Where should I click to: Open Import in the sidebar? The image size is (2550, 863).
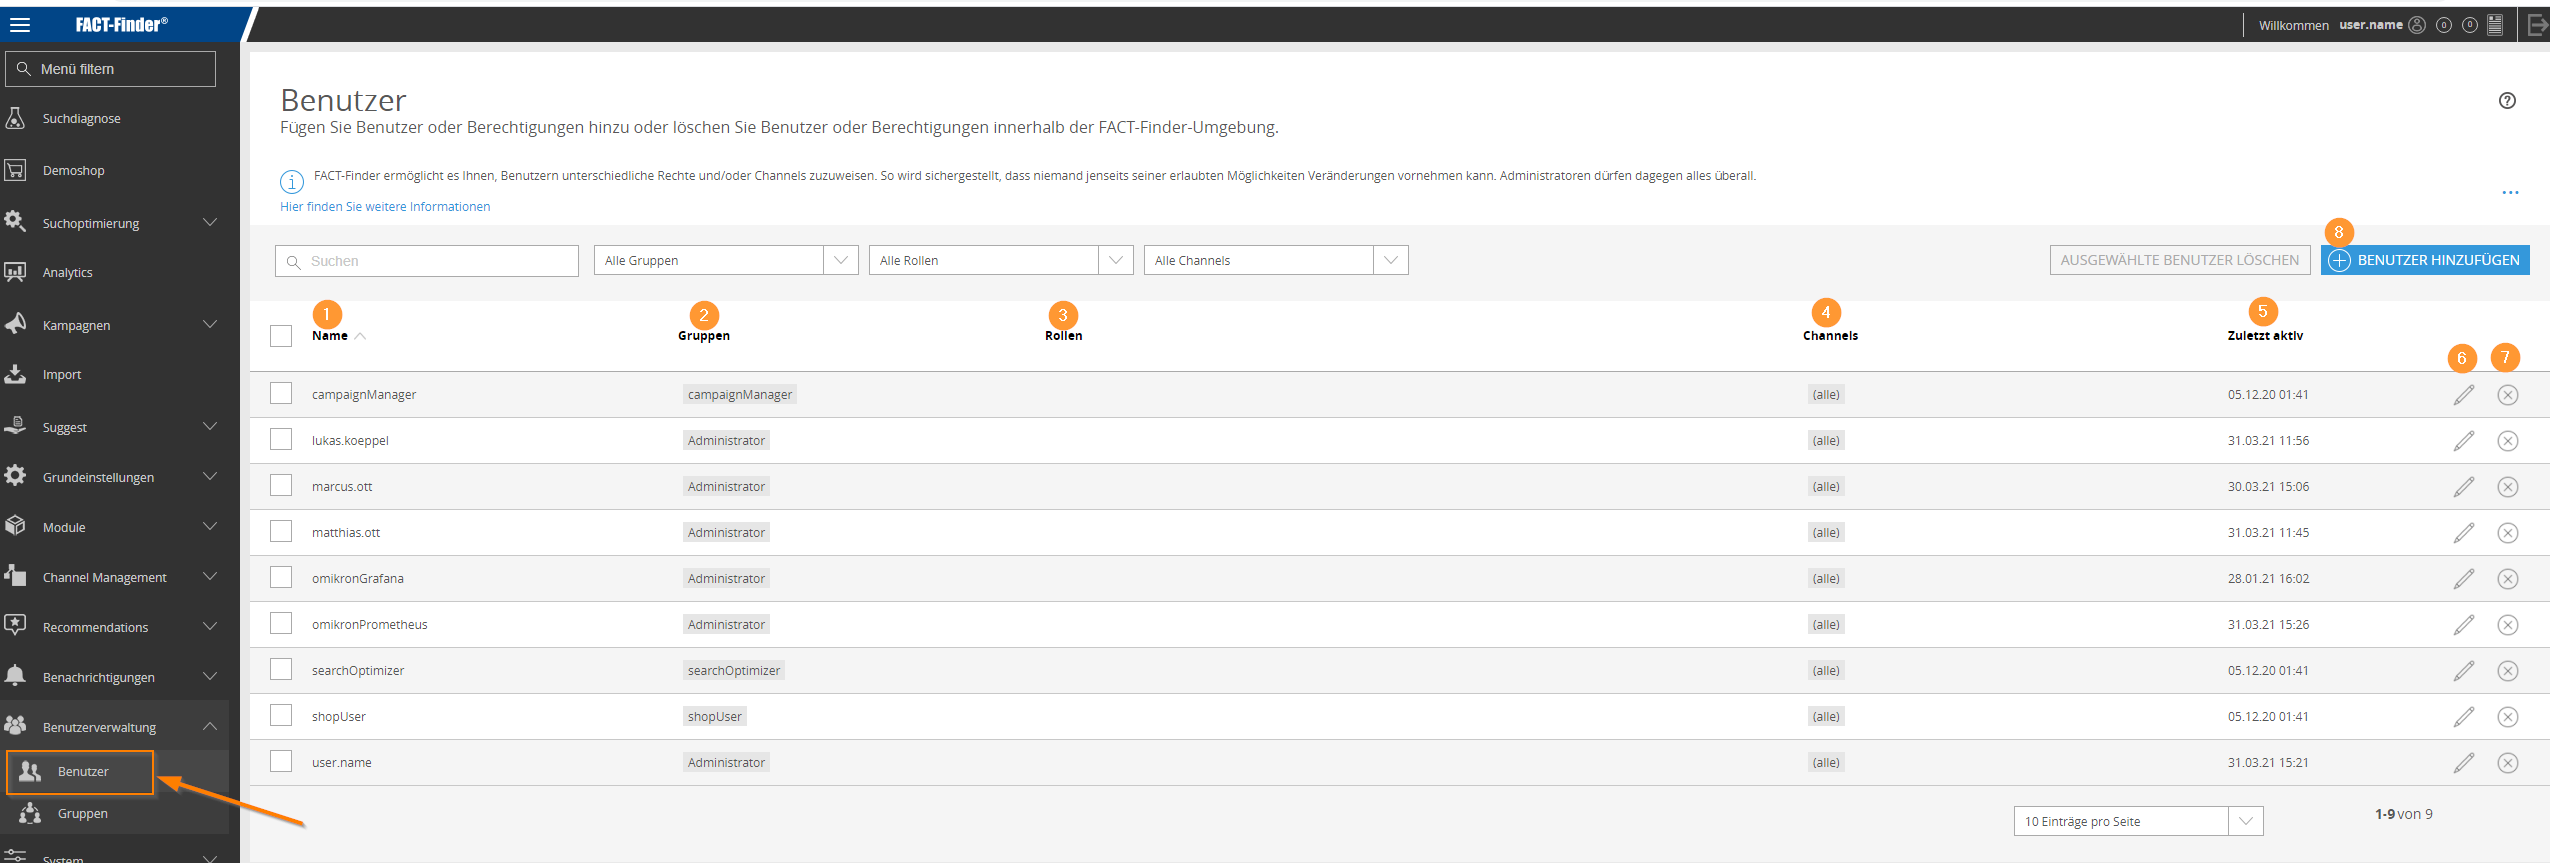pyautogui.click(x=62, y=374)
